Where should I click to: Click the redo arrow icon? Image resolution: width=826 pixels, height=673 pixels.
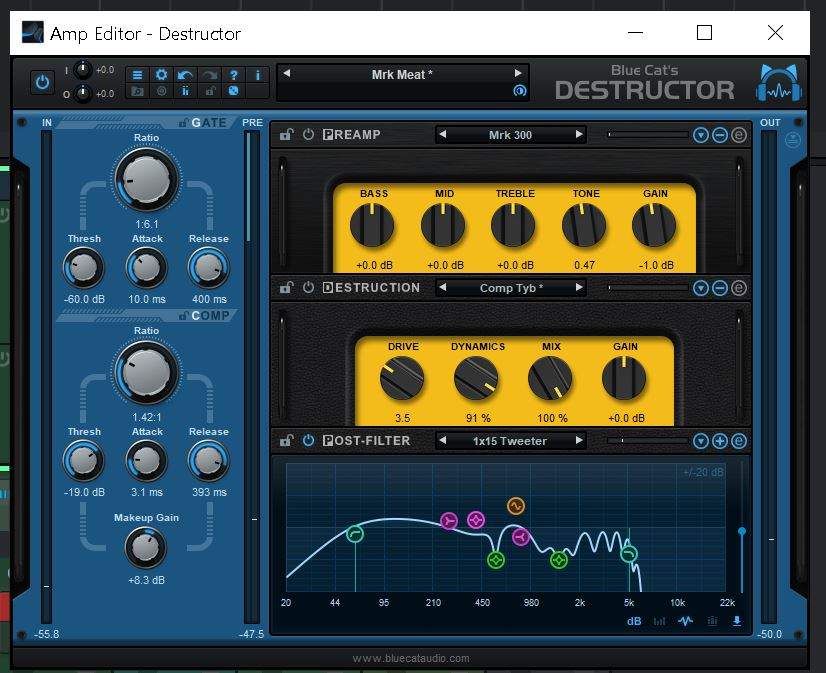[210, 75]
